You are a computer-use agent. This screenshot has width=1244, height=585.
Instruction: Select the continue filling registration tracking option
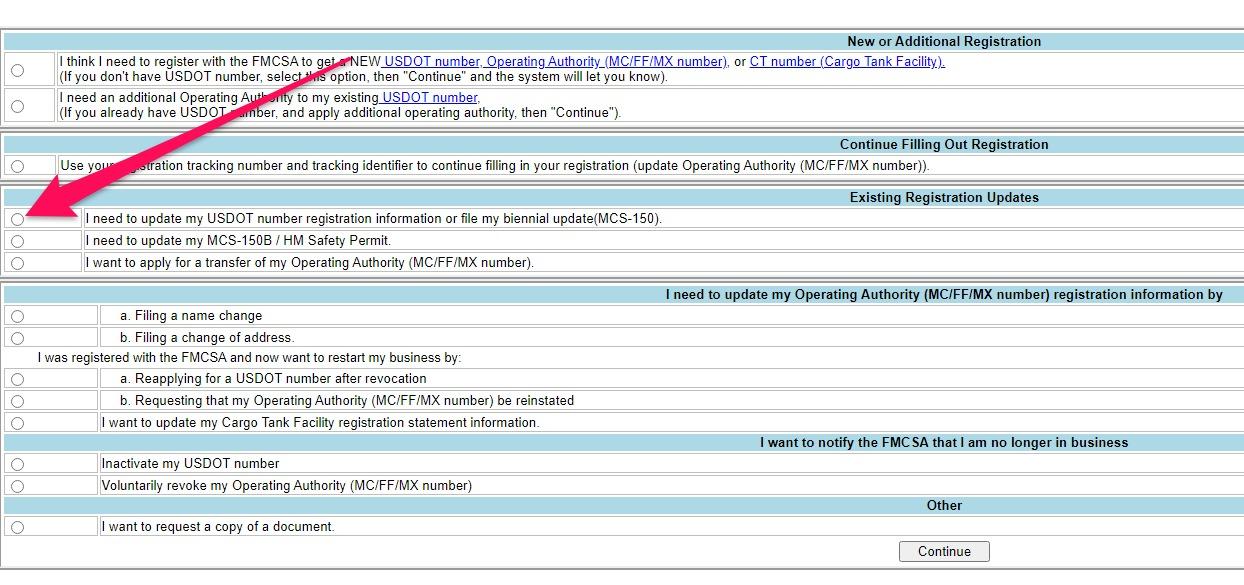click(x=17, y=165)
